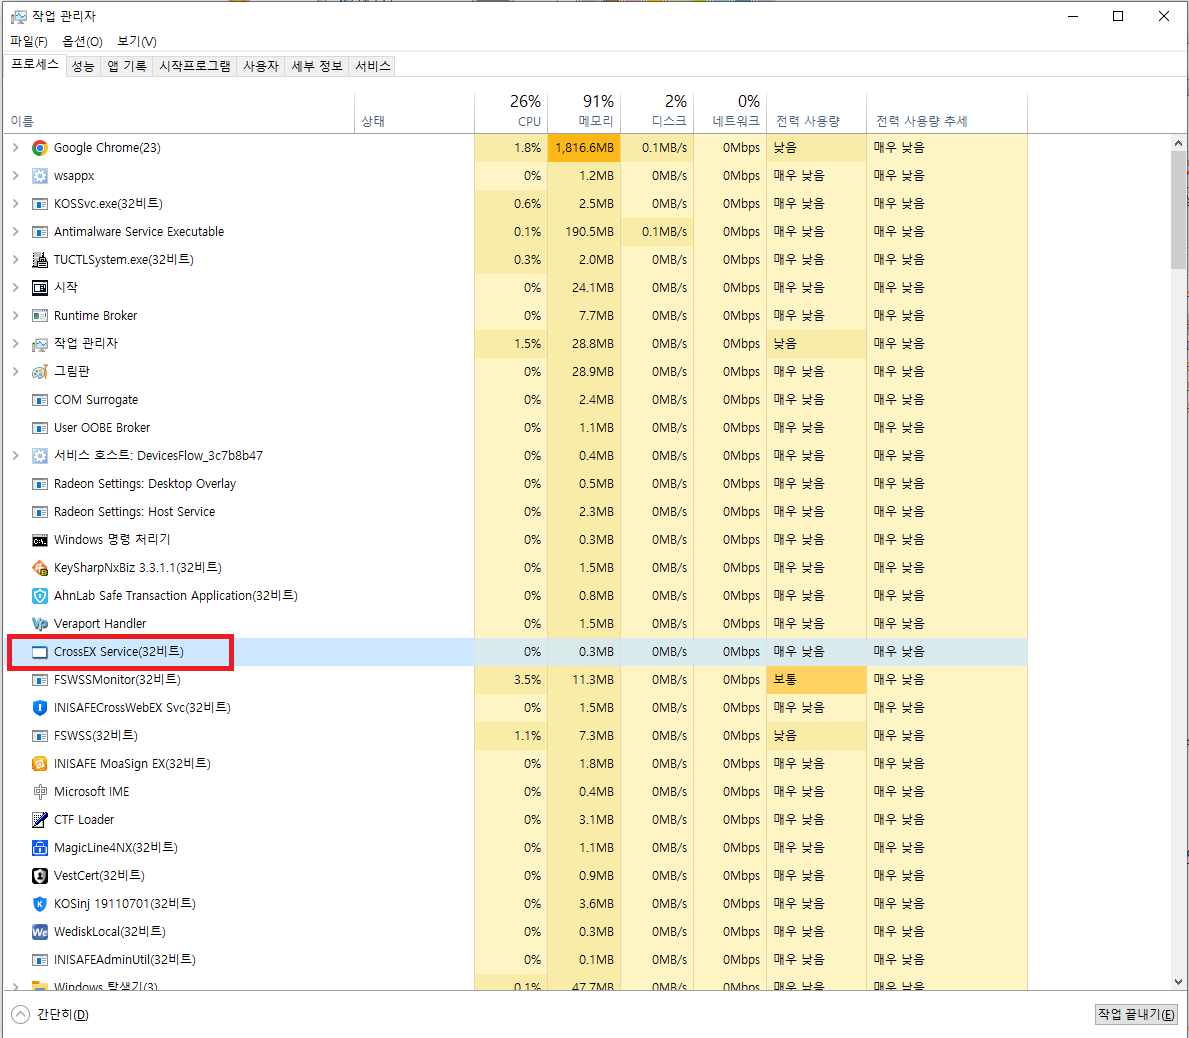The width and height of the screenshot is (1189, 1038).
Task: Open the 옵션(O) menu
Action: click(82, 42)
